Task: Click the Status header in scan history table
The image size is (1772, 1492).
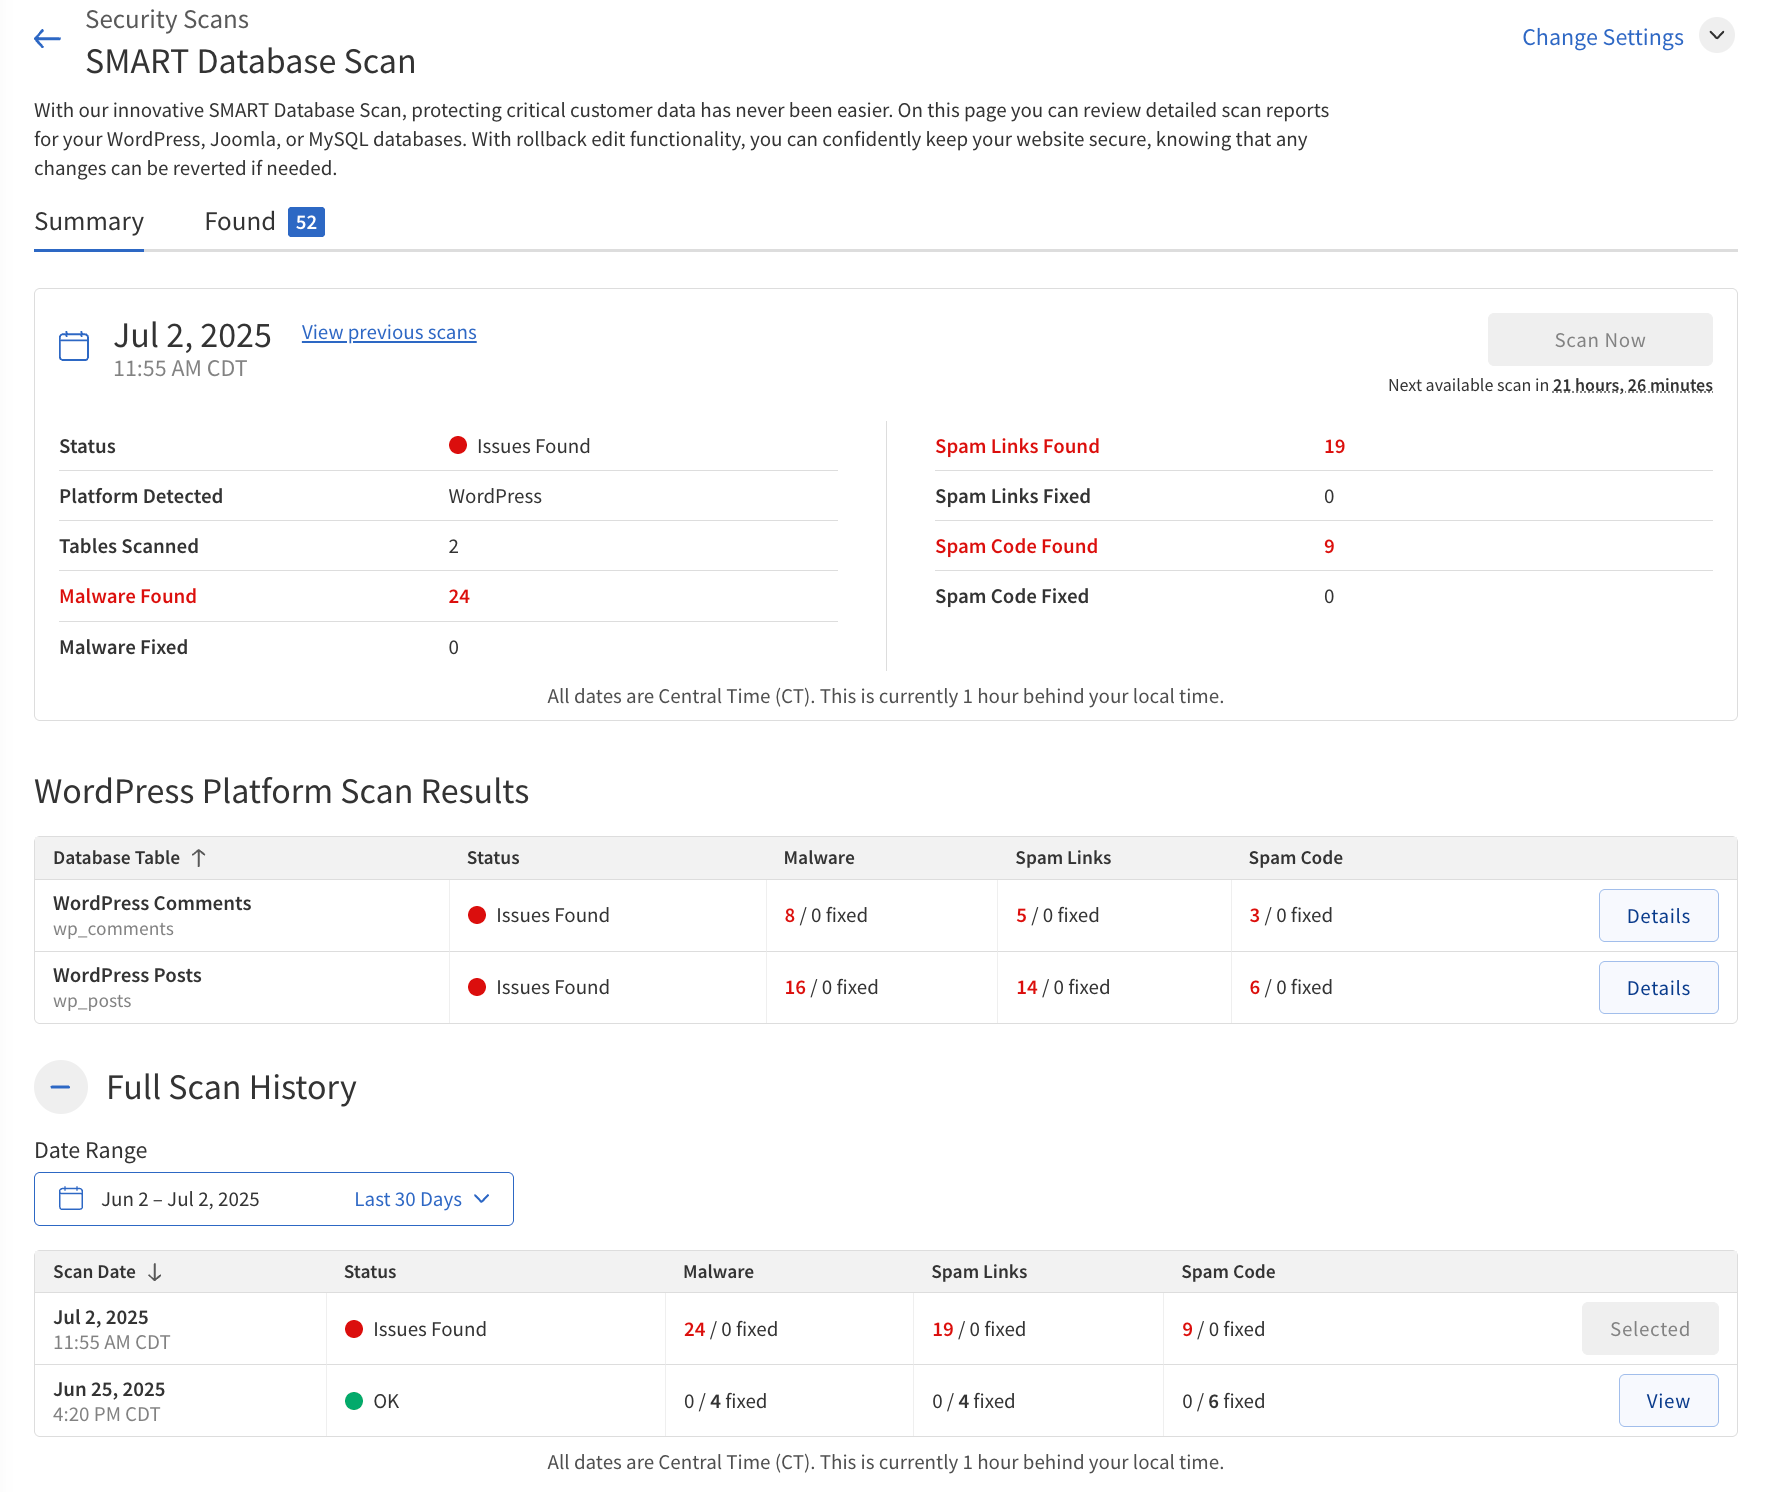Action: pyautogui.click(x=370, y=1272)
